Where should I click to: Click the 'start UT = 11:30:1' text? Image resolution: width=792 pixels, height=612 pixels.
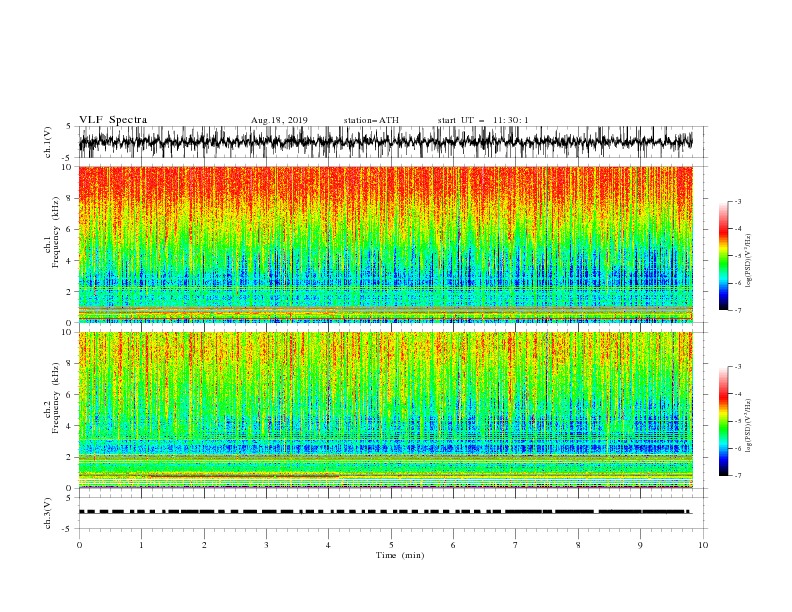pos(483,120)
